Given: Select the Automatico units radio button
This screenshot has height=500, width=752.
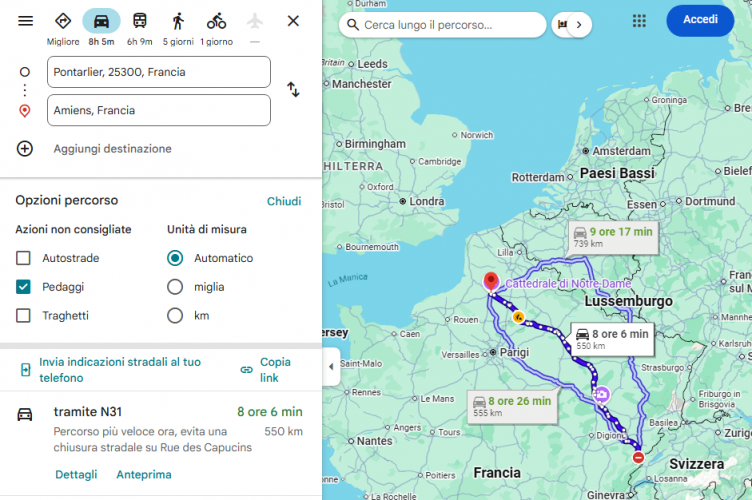Looking at the screenshot, I should (x=175, y=258).
